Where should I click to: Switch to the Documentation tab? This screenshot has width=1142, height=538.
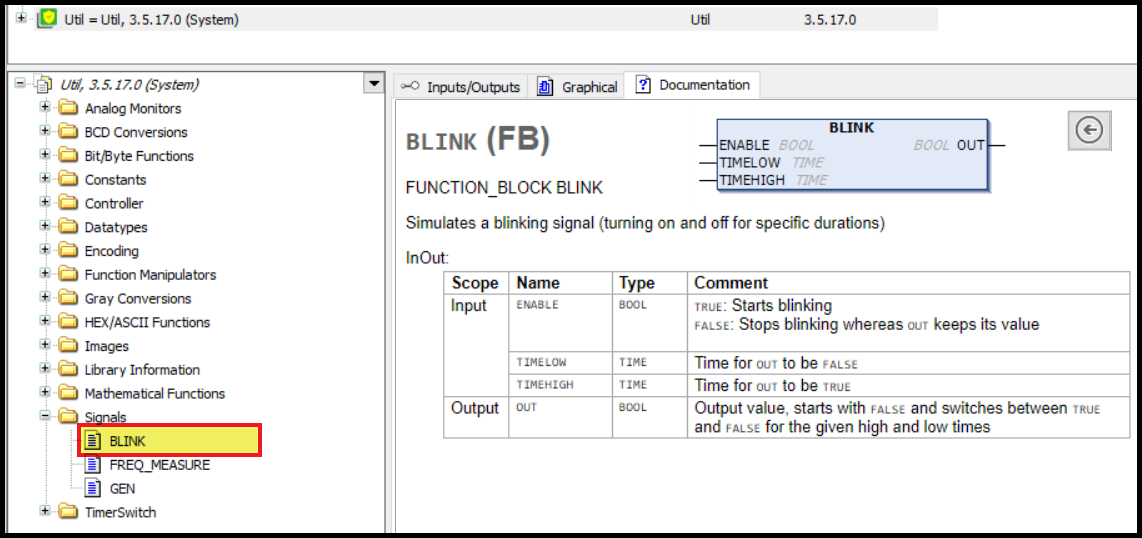pyautogui.click(x=693, y=85)
